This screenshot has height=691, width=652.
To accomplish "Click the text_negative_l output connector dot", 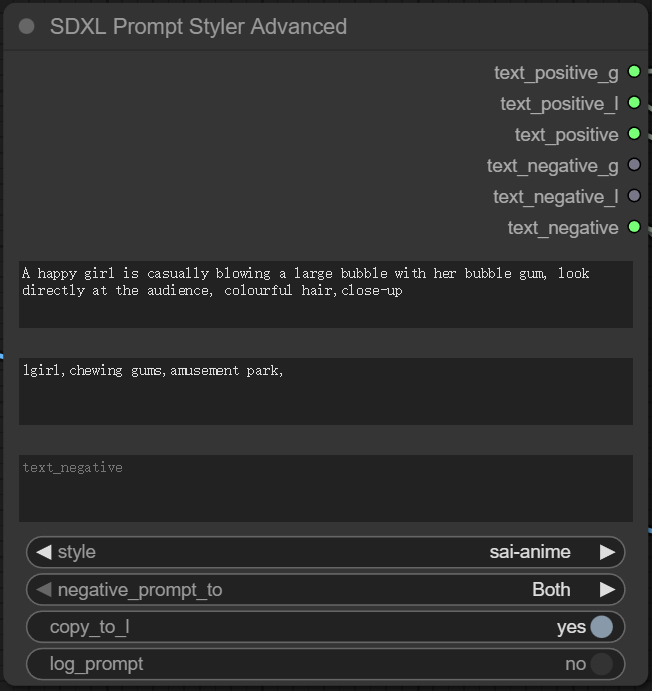I will click(634, 196).
